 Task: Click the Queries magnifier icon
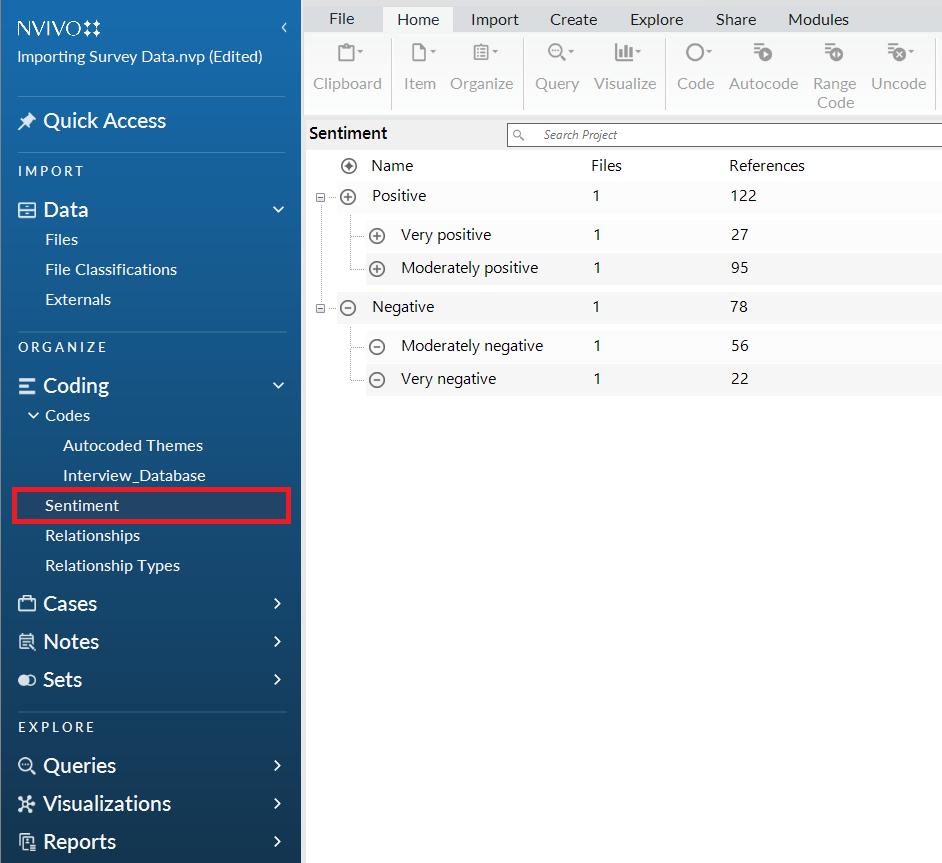[26, 766]
